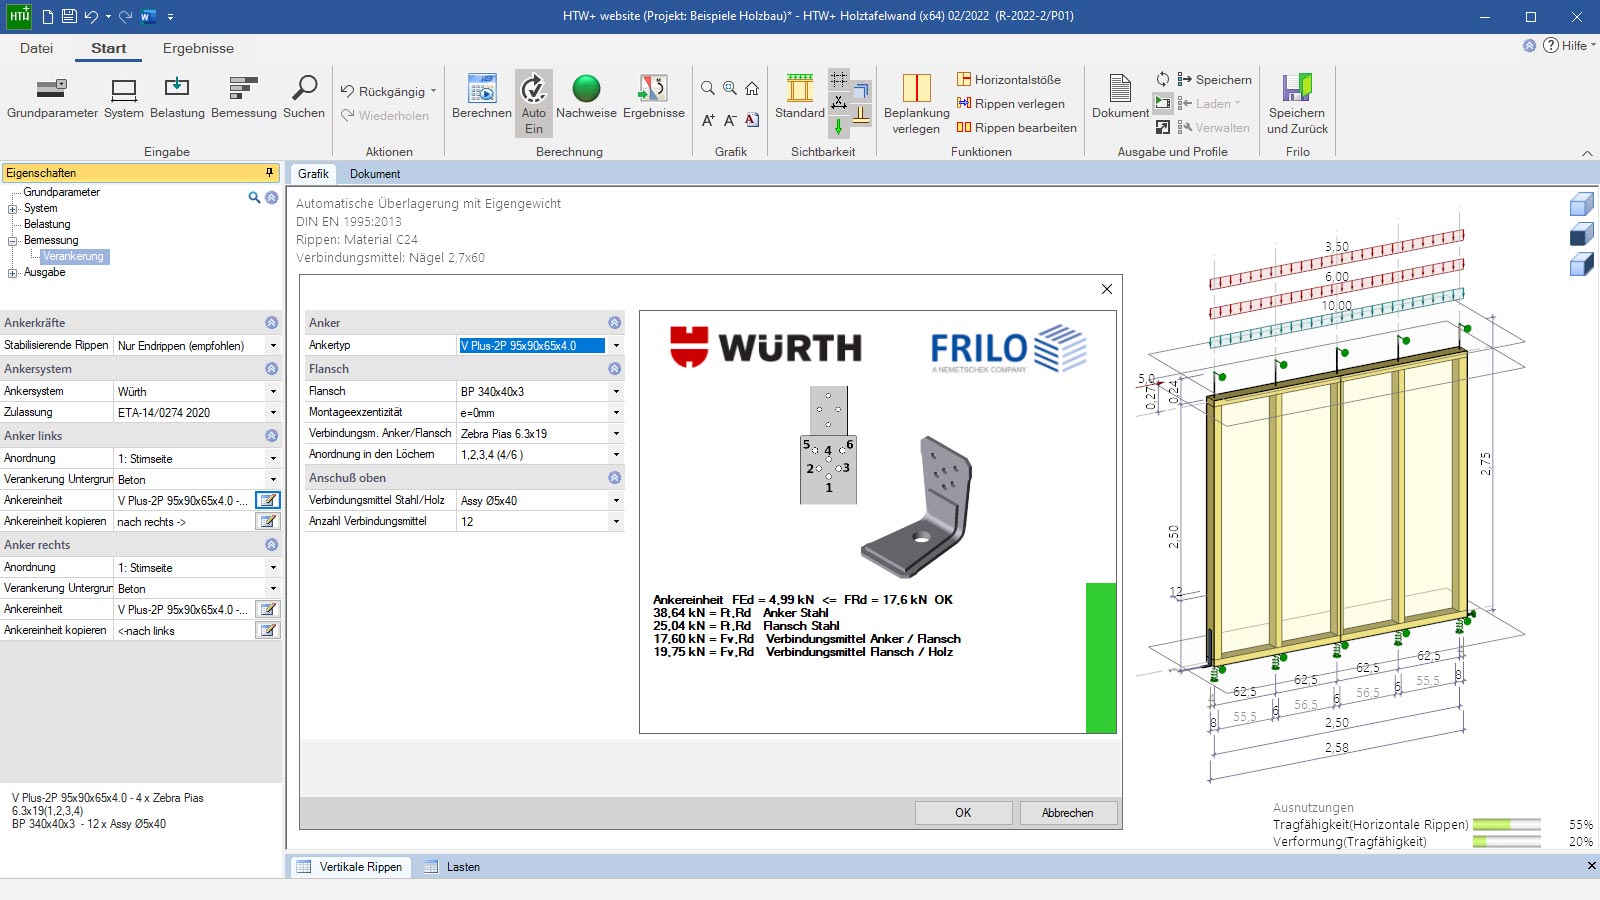Open the Ergebnisse ribbon icon in Berechnung
Viewport: 1600px width, 900px height.
coord(654,98)
